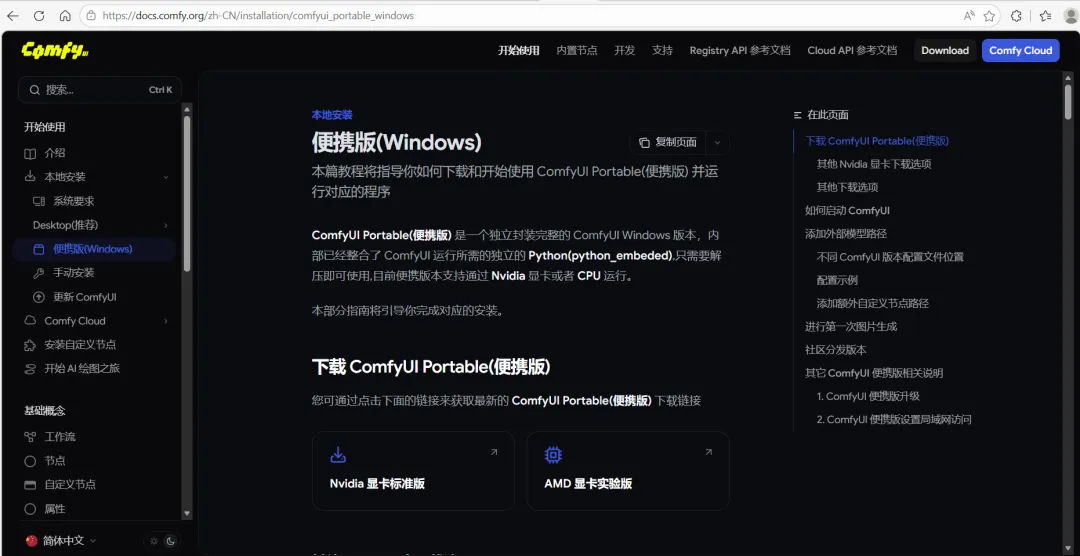Image resolution: width=1080 pixels, height=556 pixels.
Task: Click the 复制页面 button
Action: tap(667, 143)
